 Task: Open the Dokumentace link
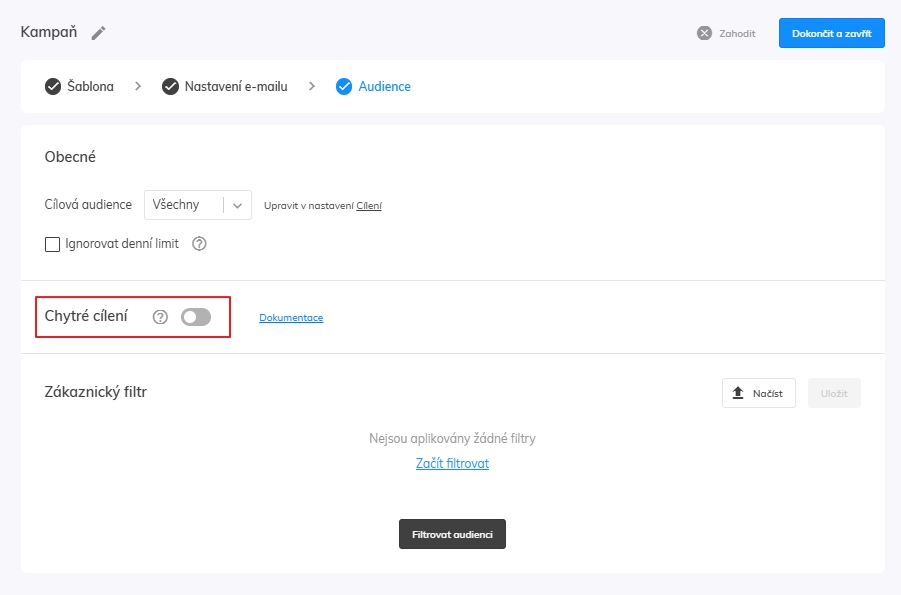[x=291, y=317]
